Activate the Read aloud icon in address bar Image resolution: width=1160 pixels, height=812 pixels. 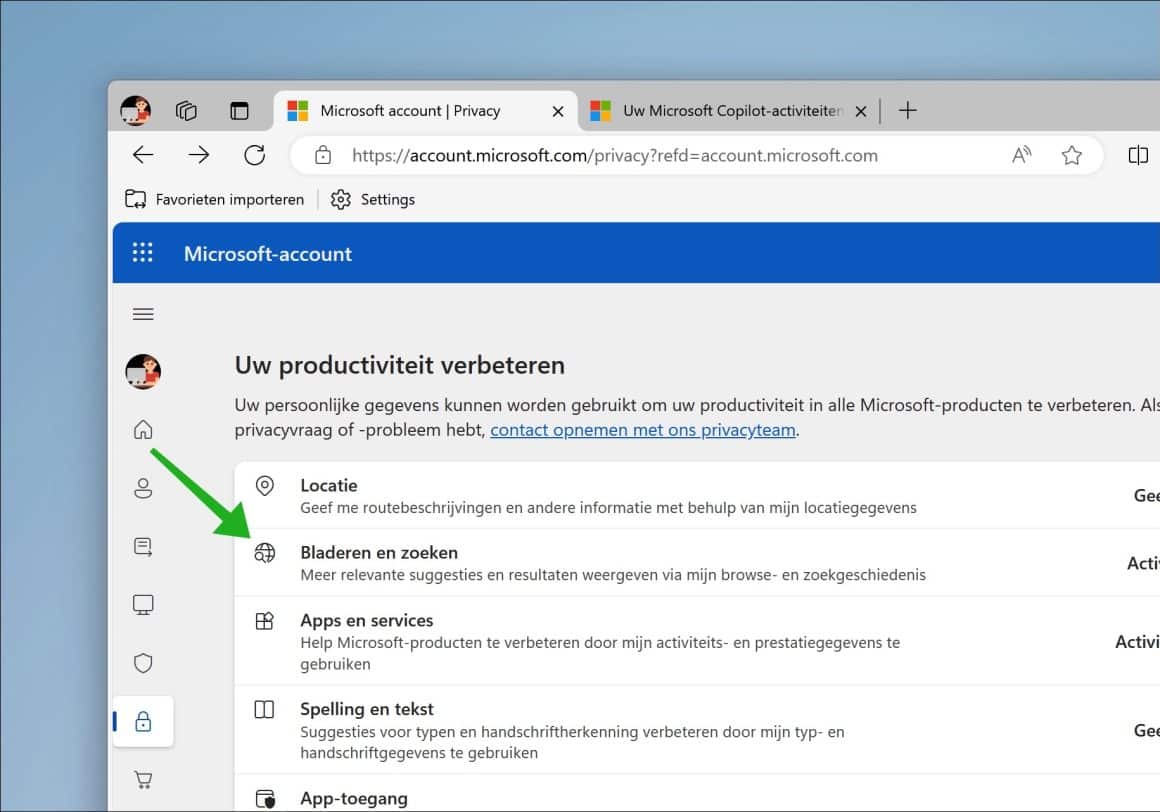tap(1022, 155)
